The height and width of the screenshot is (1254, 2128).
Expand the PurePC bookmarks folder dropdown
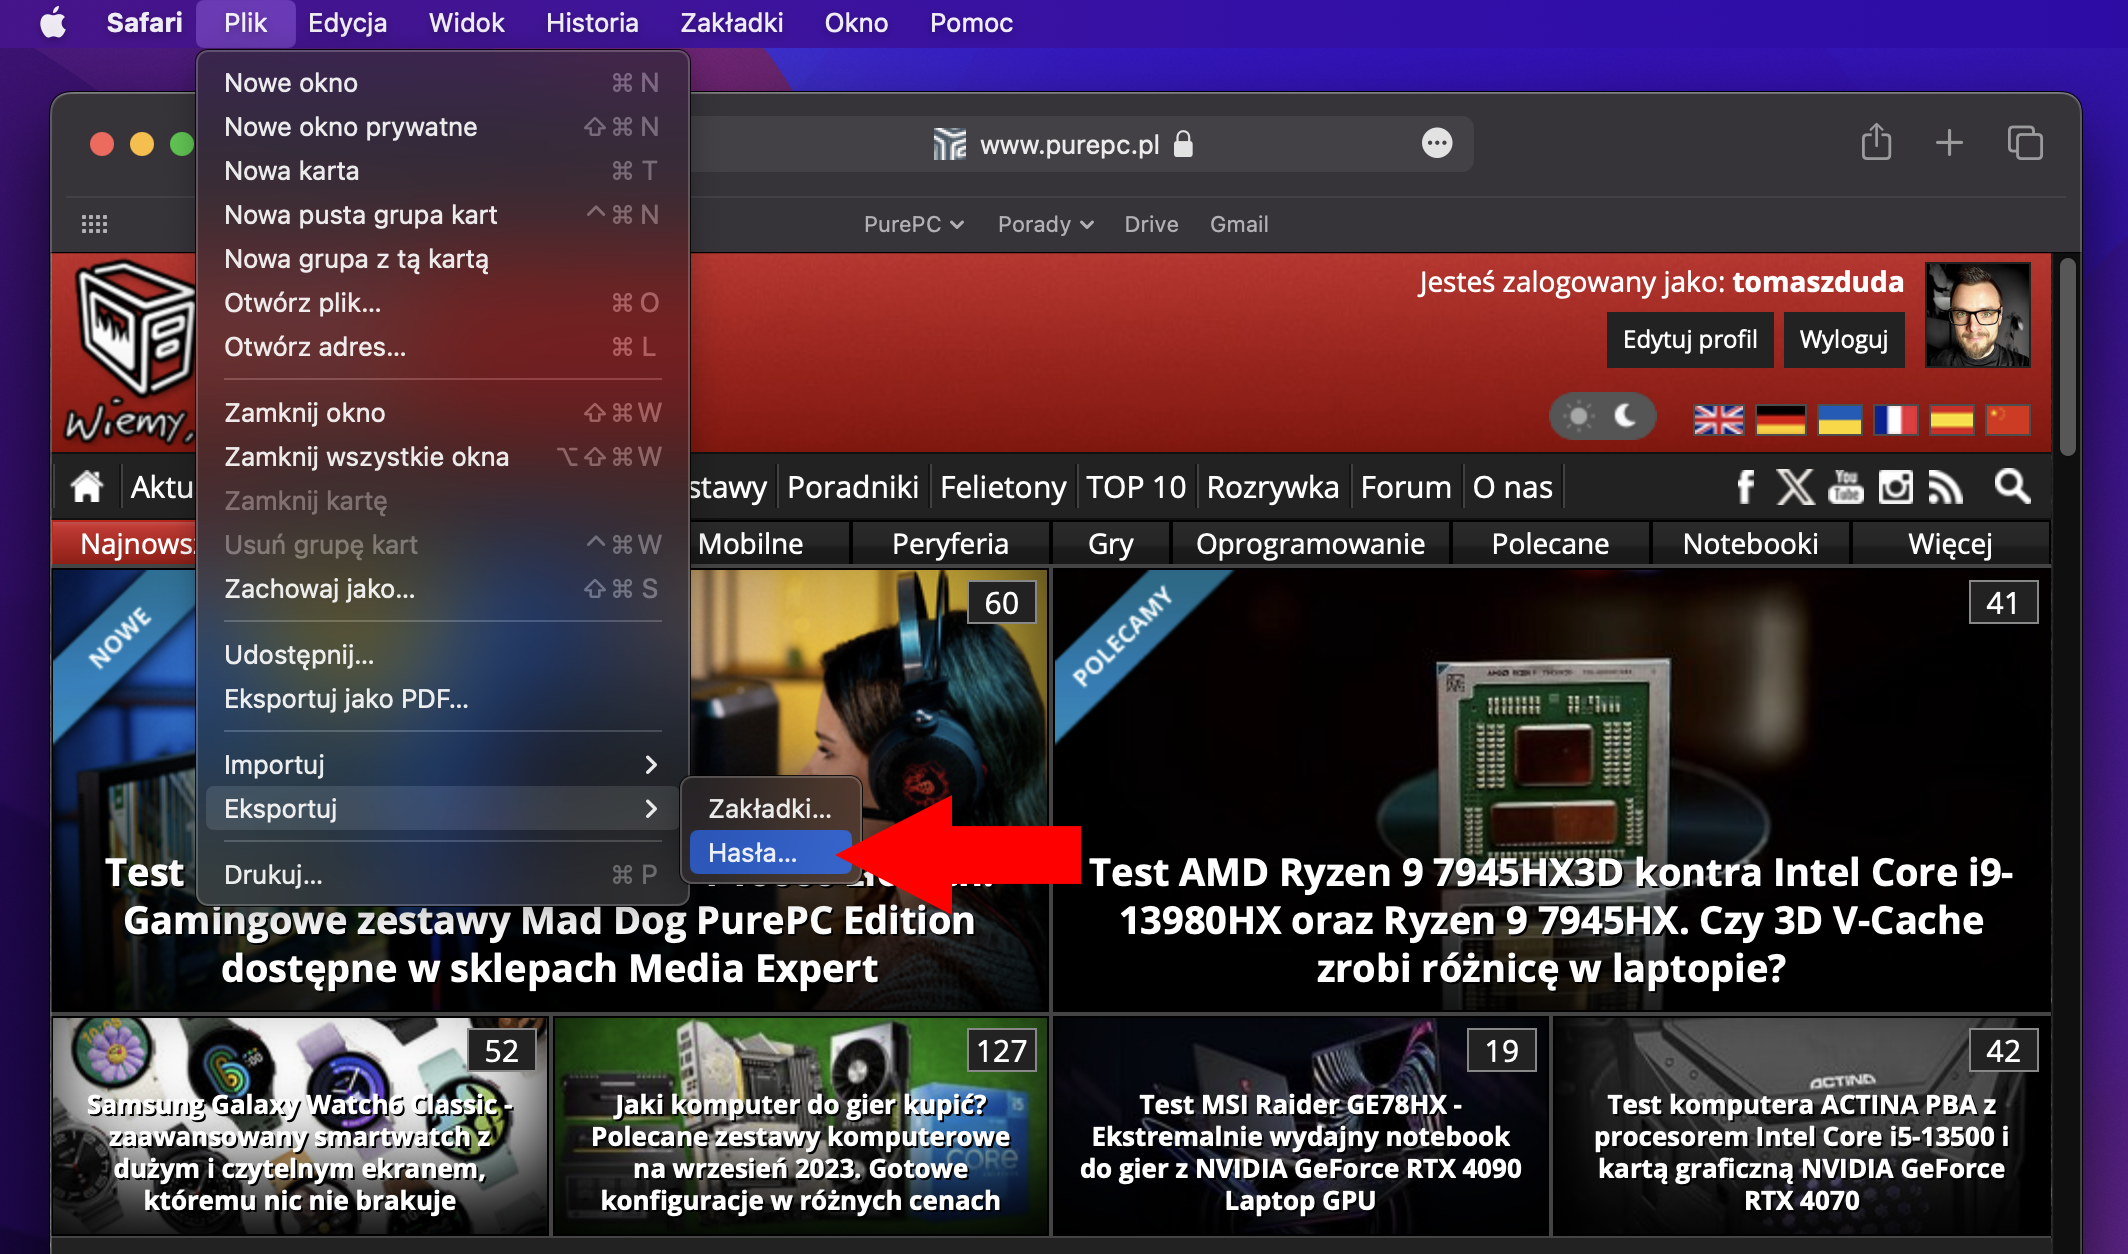(912, 224)
